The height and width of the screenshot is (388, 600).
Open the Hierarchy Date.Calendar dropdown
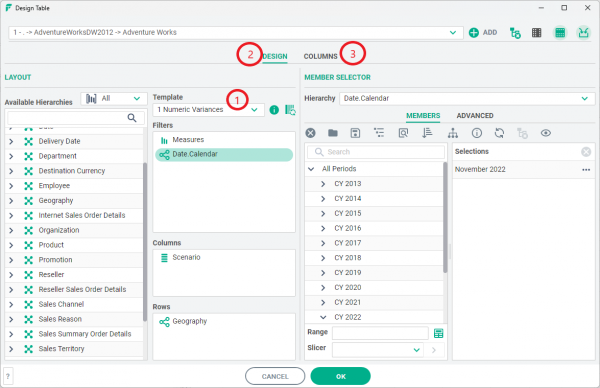pyautogui.click(x=467, y=98)
